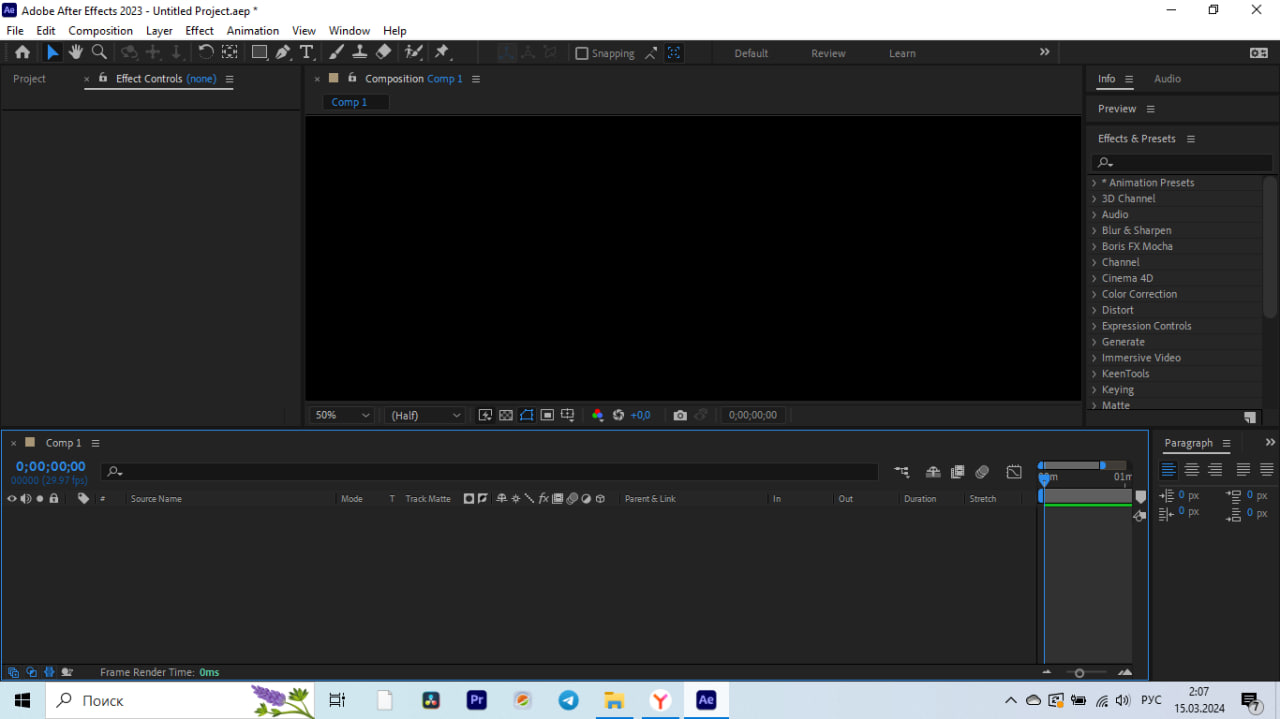Open the Animation menu
The image size is (1280, 719).
252,30
